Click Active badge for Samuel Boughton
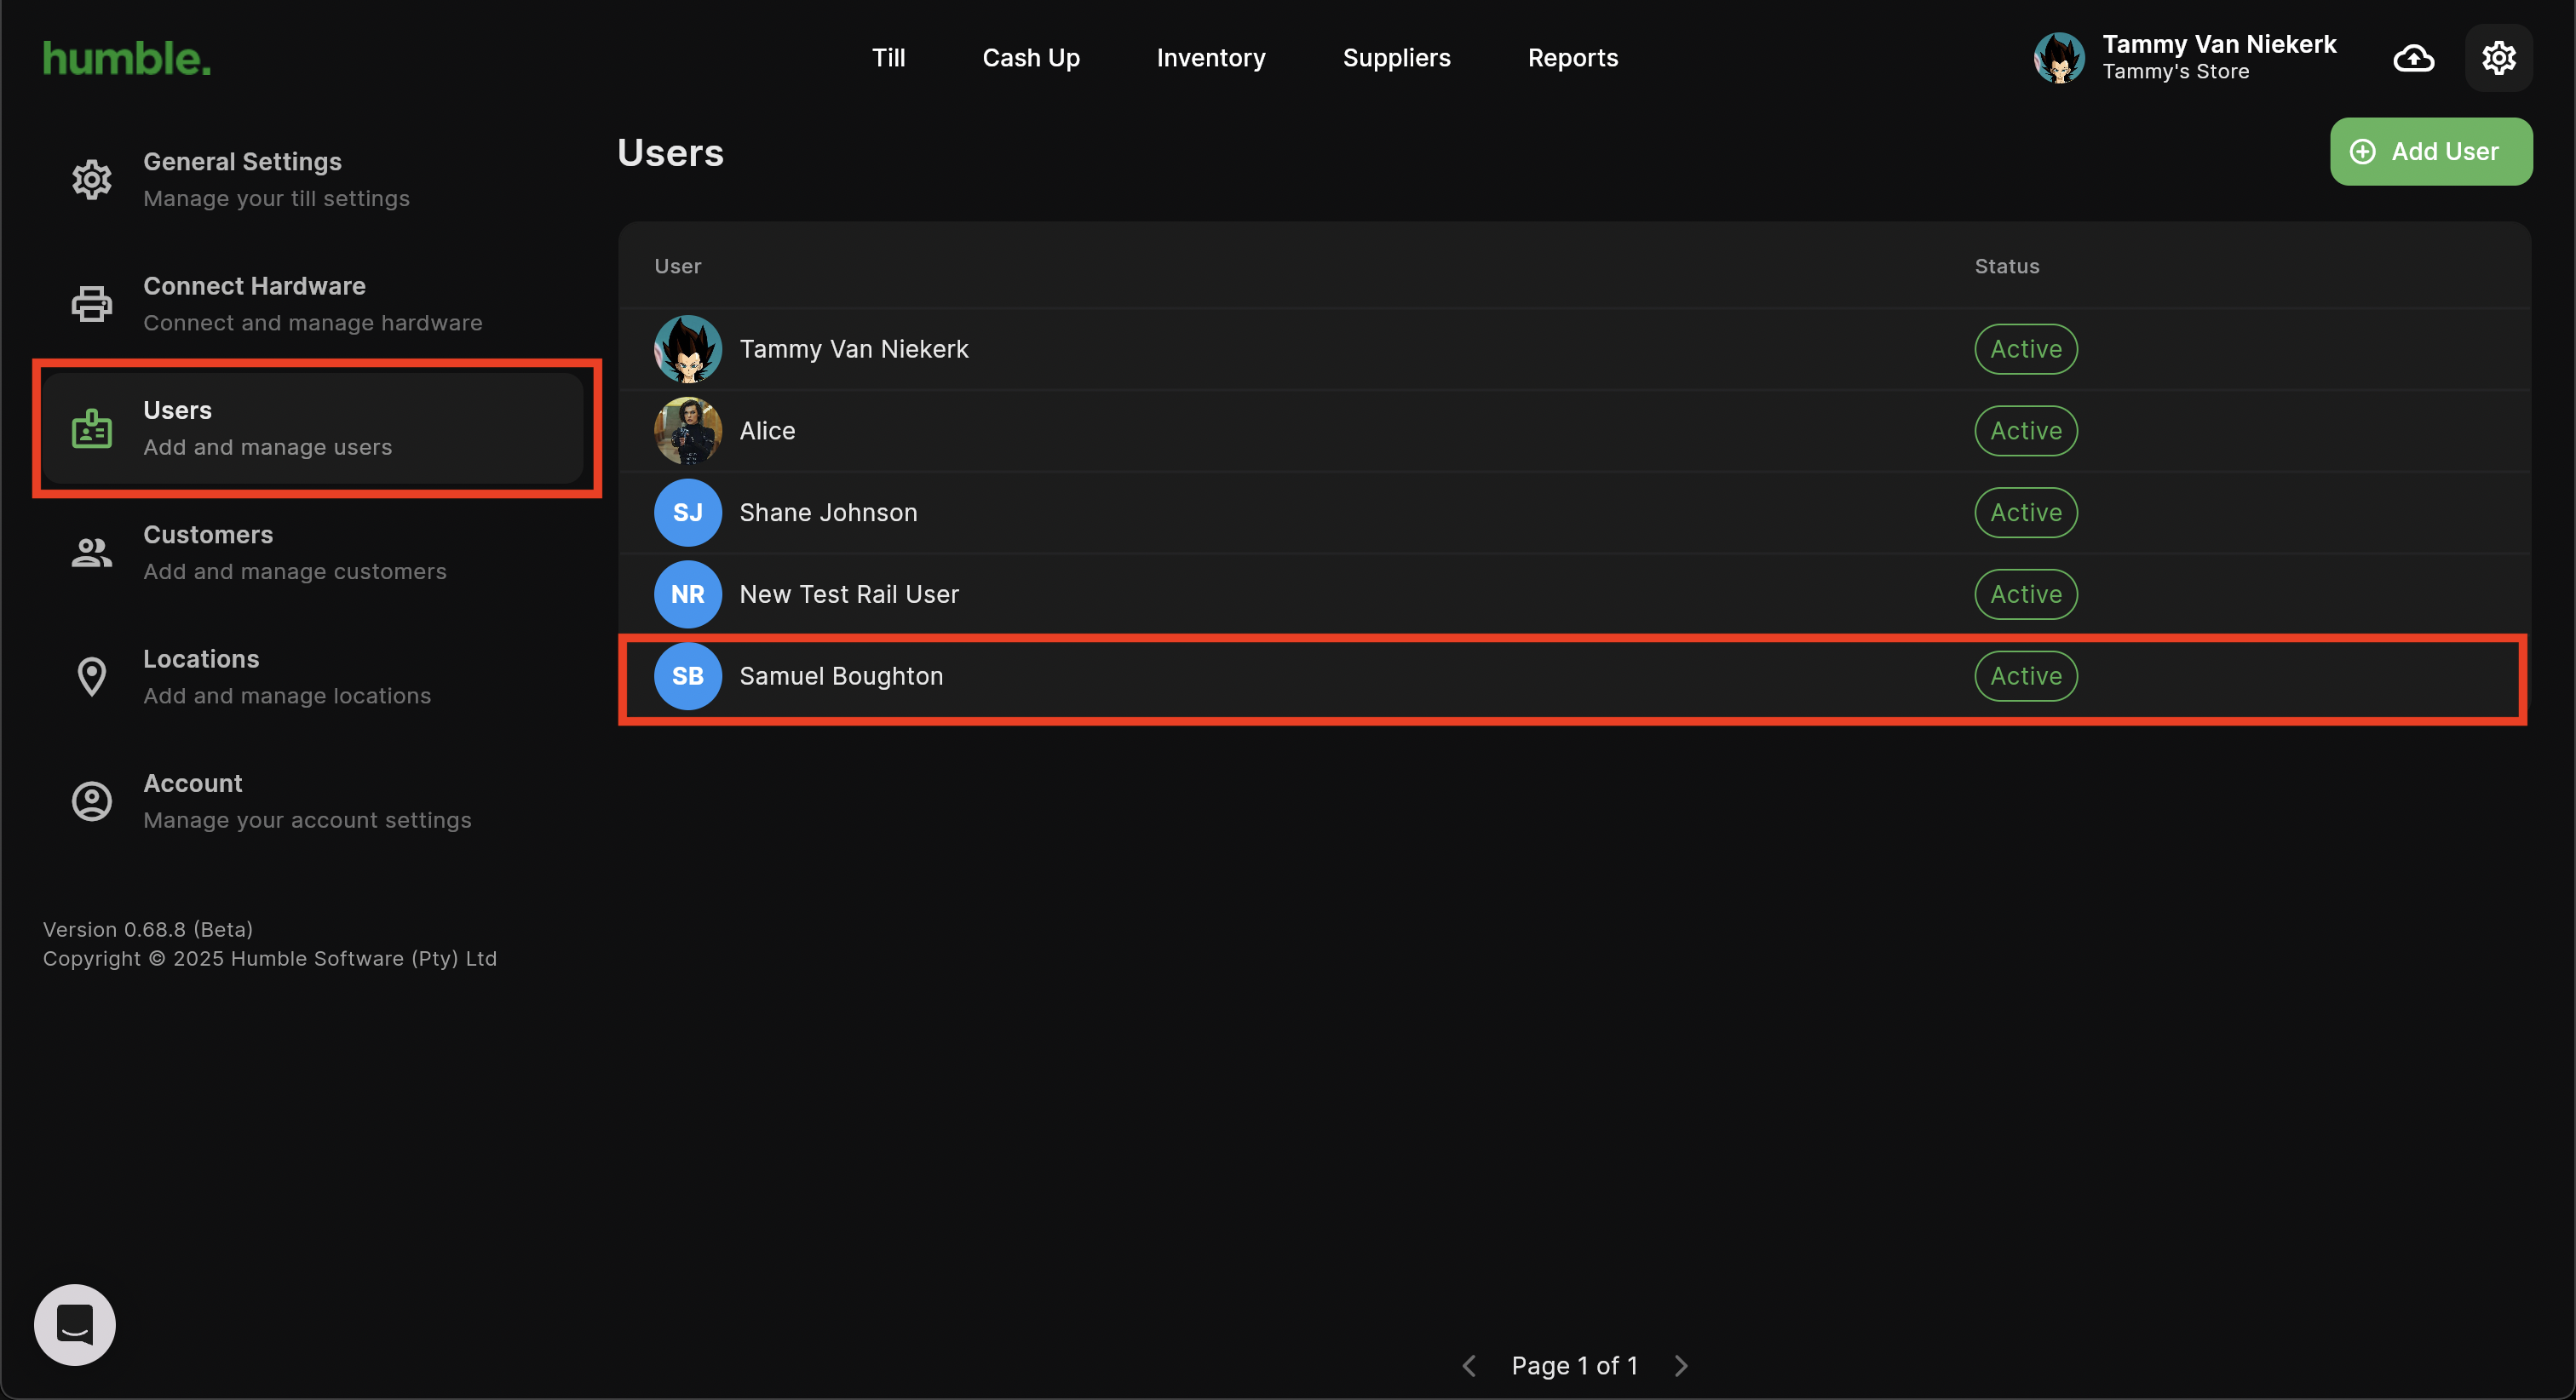2576x1400 pixels. click(2026, 676)
